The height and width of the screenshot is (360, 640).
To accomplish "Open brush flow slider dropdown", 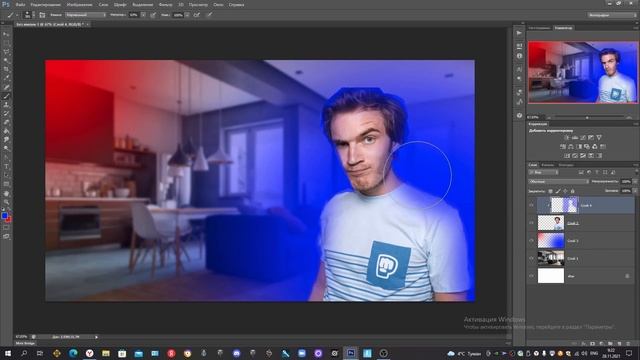I will point(187,15).
